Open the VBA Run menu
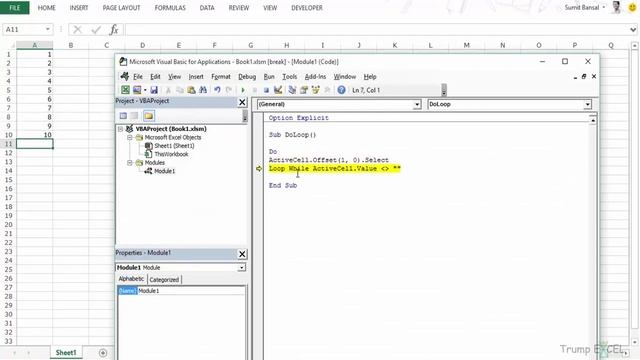Viewport: 640px width, 360px height. (269, 77)
